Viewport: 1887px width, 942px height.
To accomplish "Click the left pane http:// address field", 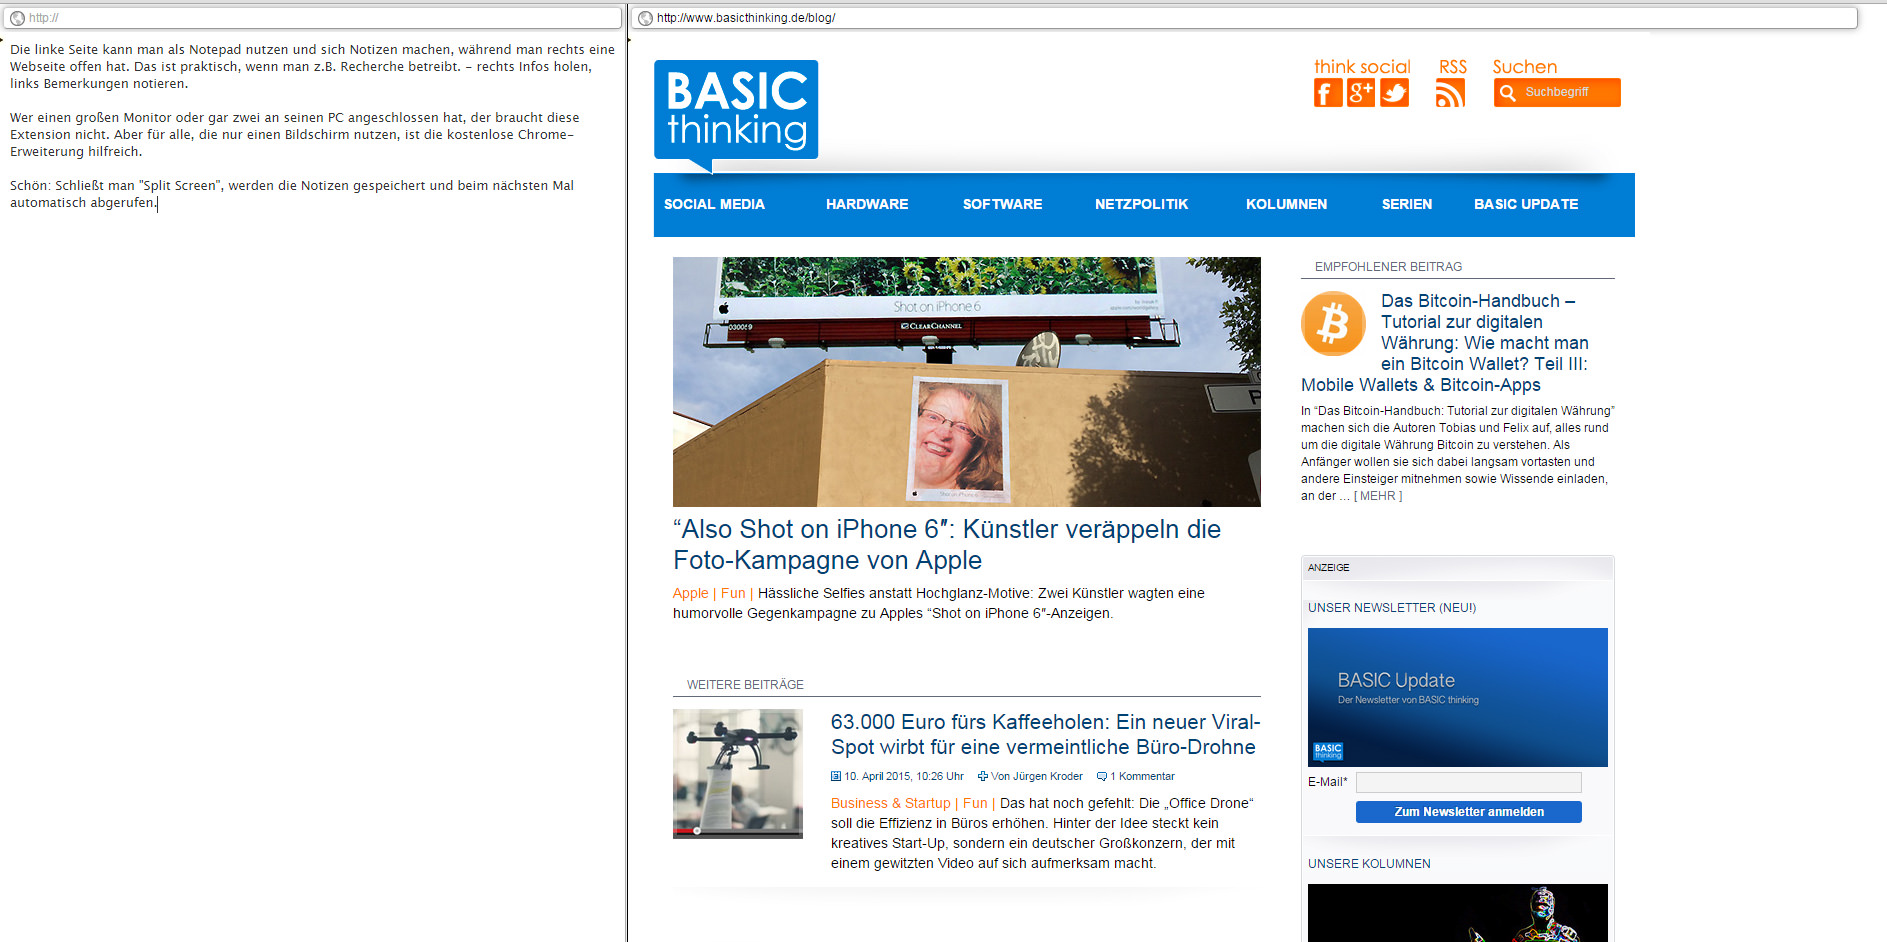I will point(313,18).
